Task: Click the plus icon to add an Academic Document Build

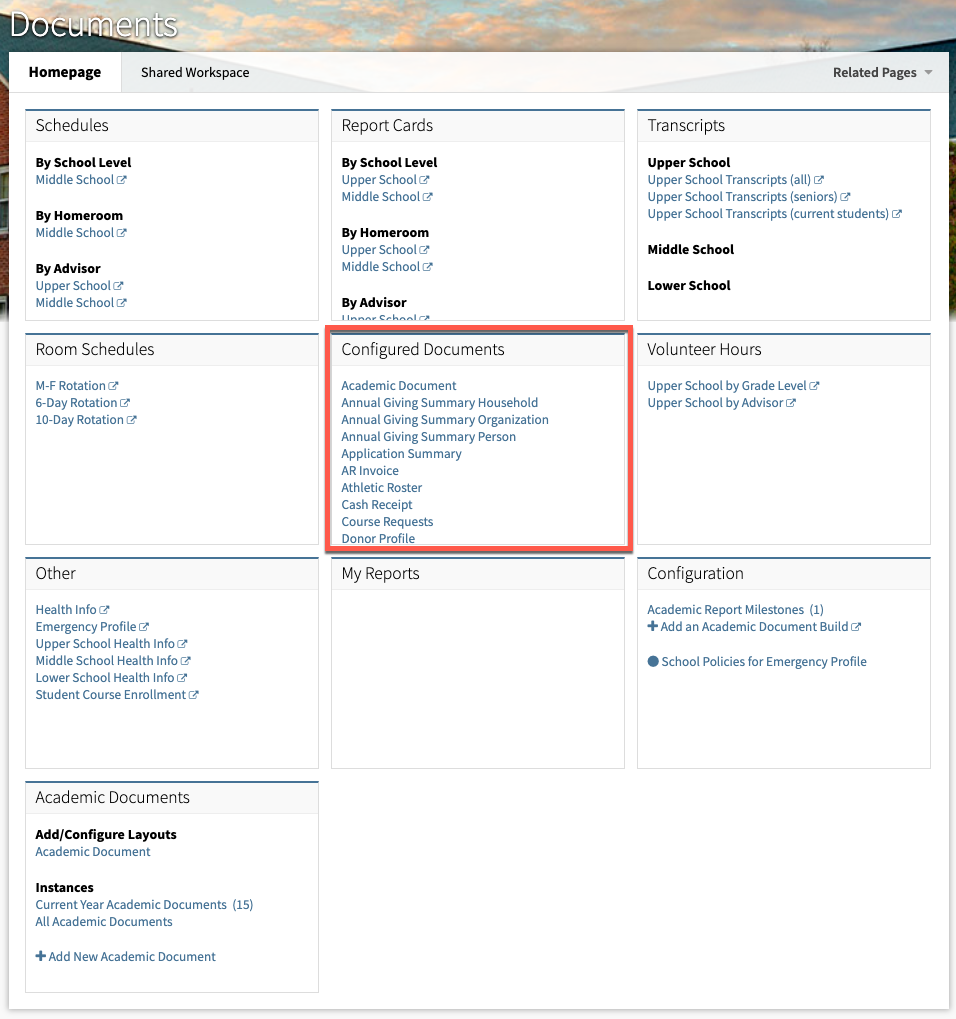Action: coord(654,627)
